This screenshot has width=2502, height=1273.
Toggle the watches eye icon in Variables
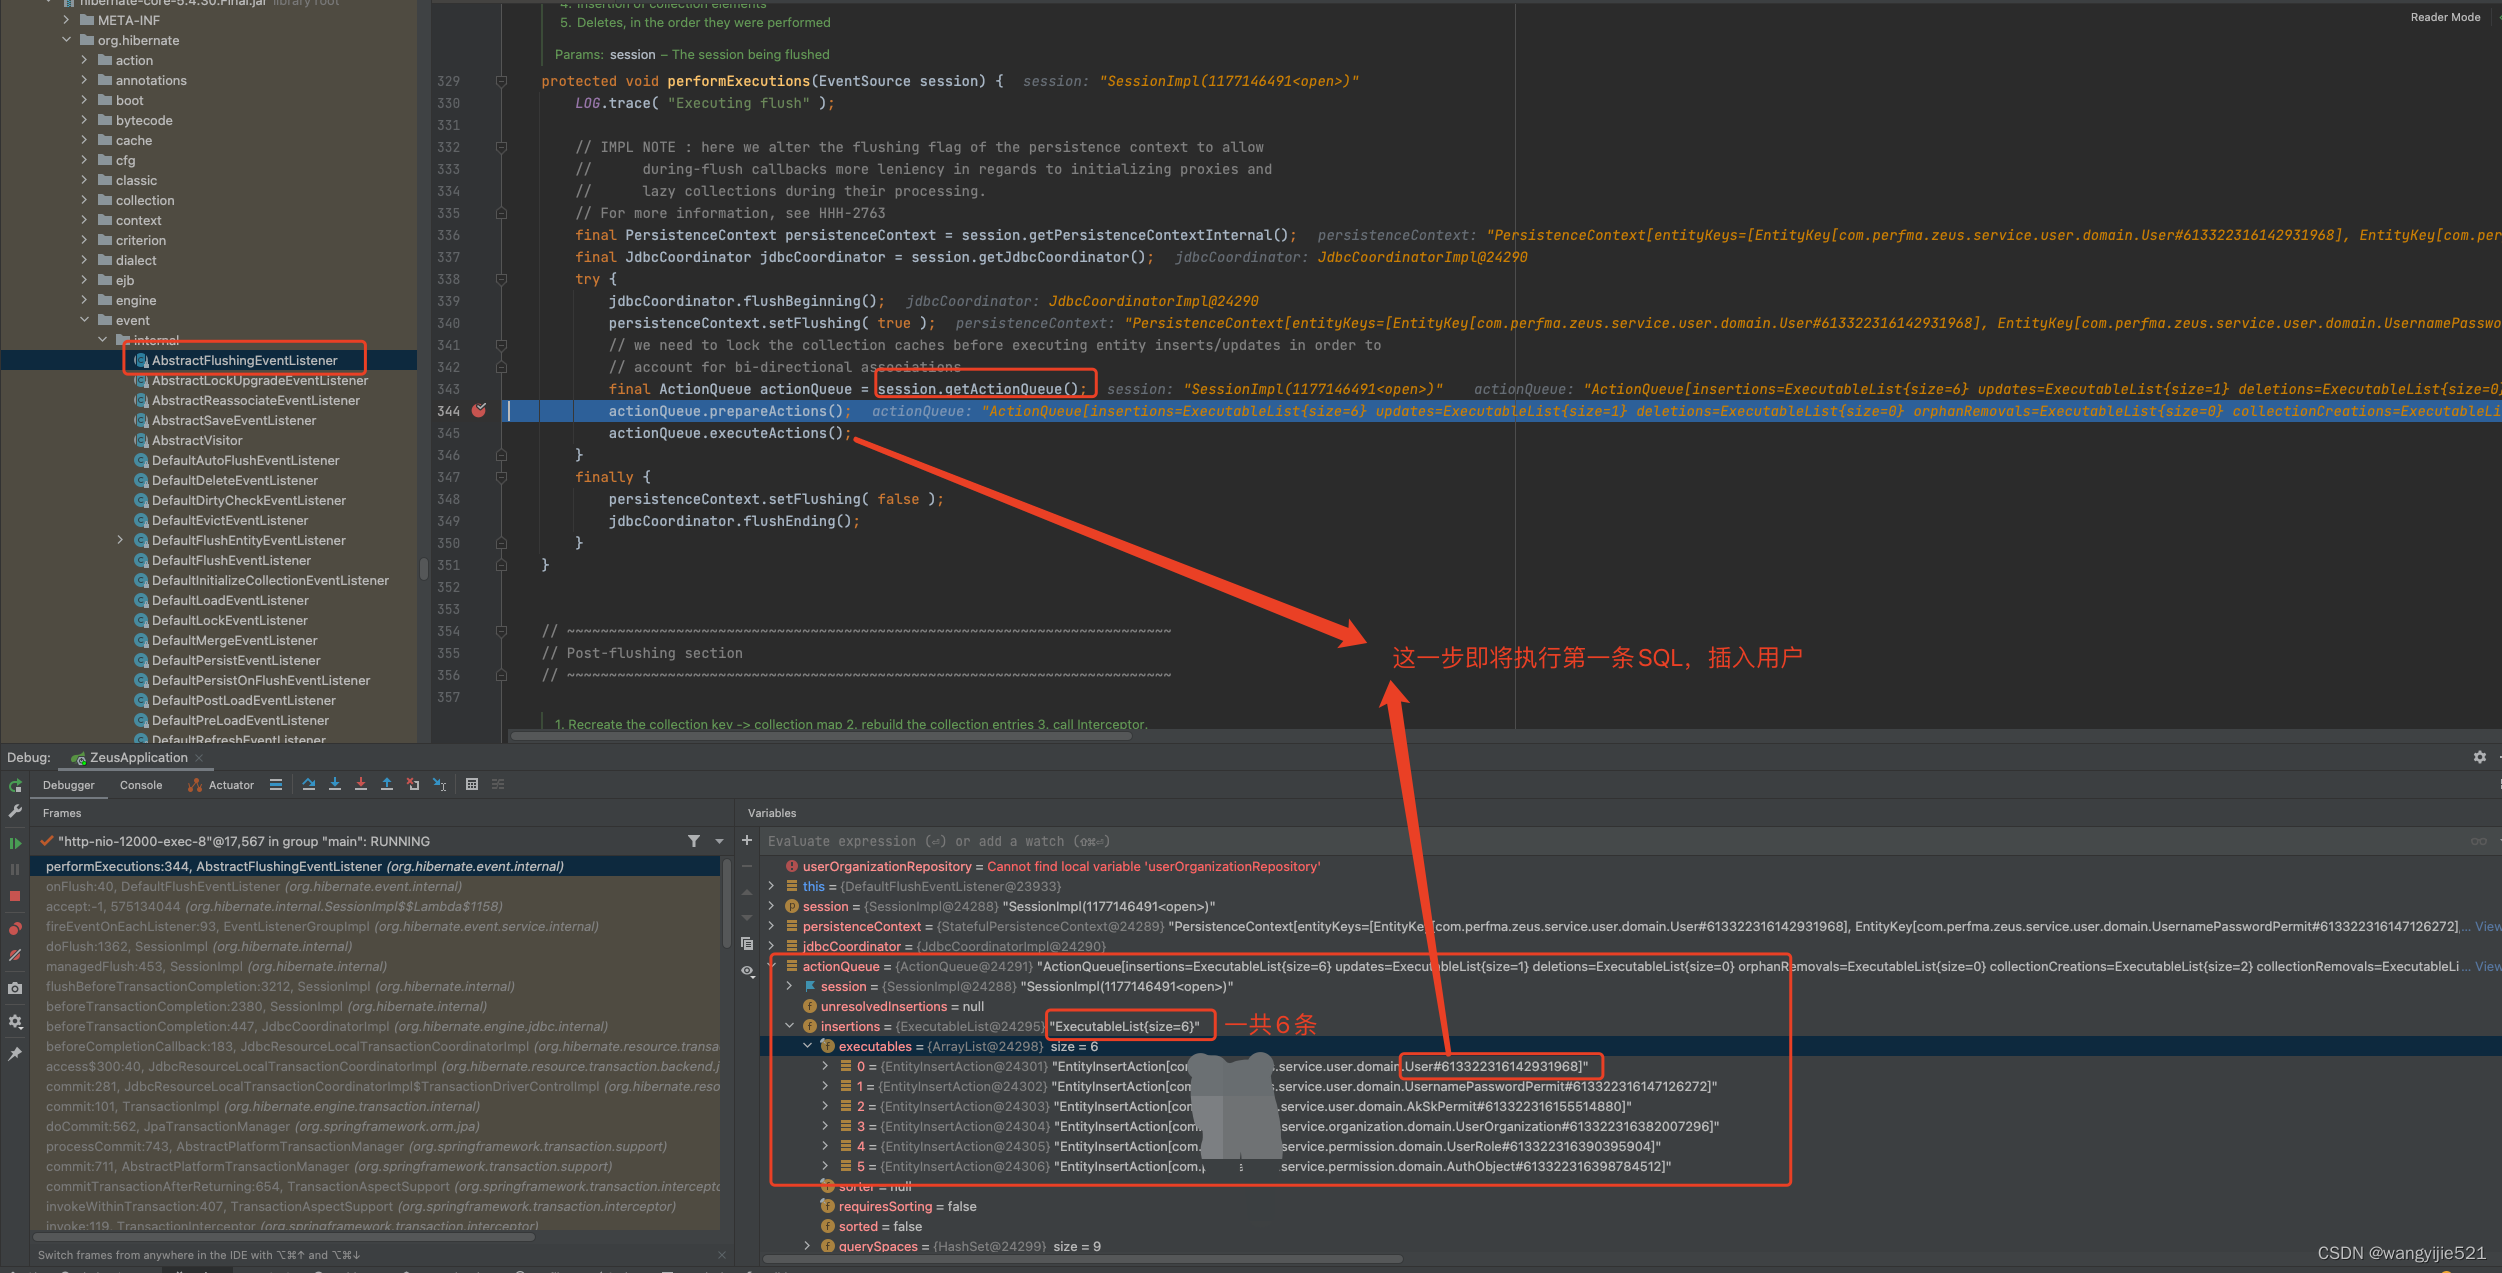coord(747,971)
